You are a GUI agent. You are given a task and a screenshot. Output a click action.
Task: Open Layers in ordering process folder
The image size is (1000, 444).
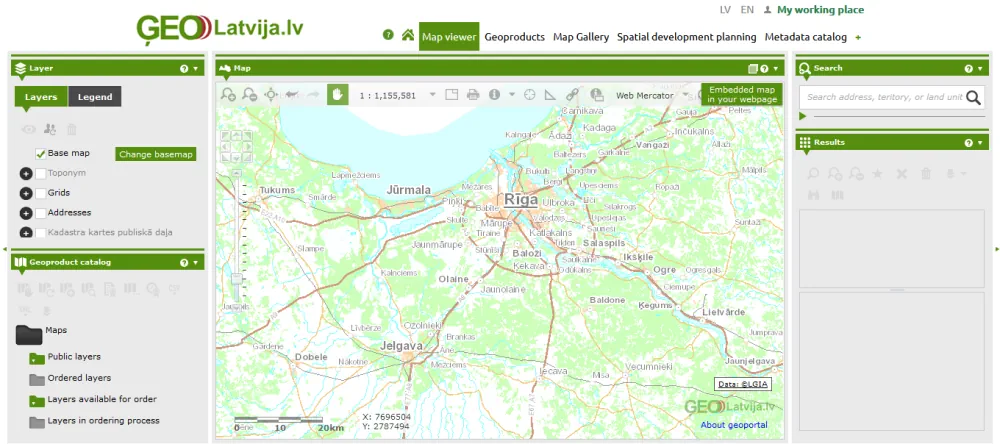click(x=36, y=422)
